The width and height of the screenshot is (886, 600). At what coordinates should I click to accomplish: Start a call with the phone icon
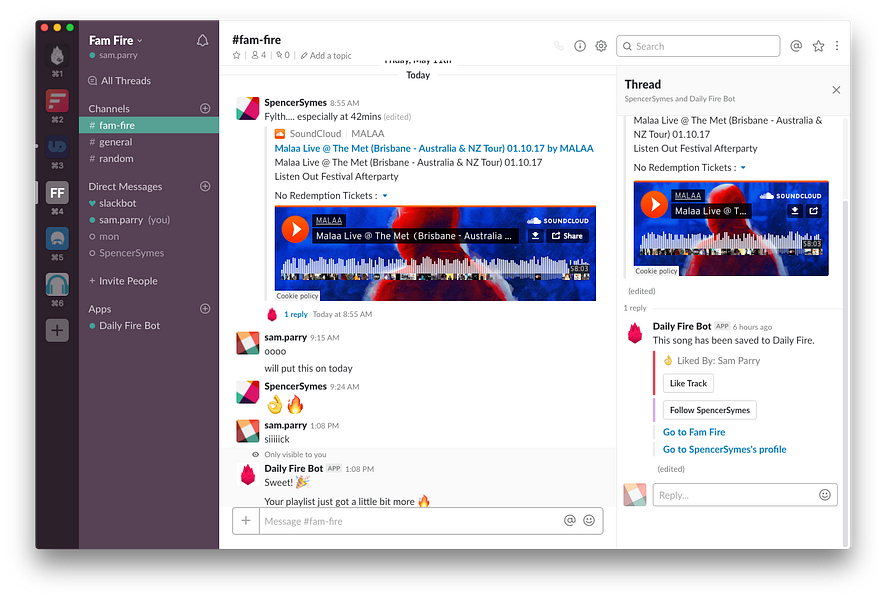point(559,46)
